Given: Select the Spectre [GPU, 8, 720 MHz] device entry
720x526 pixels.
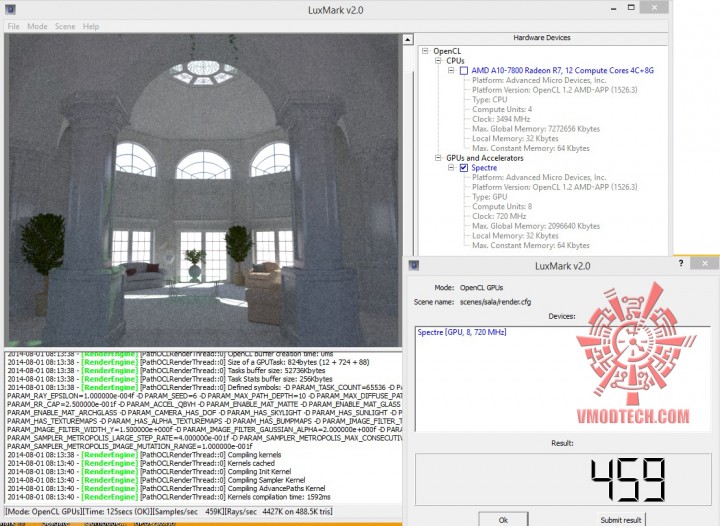Looking at the screenshot, I should click(x=462, y=332).
